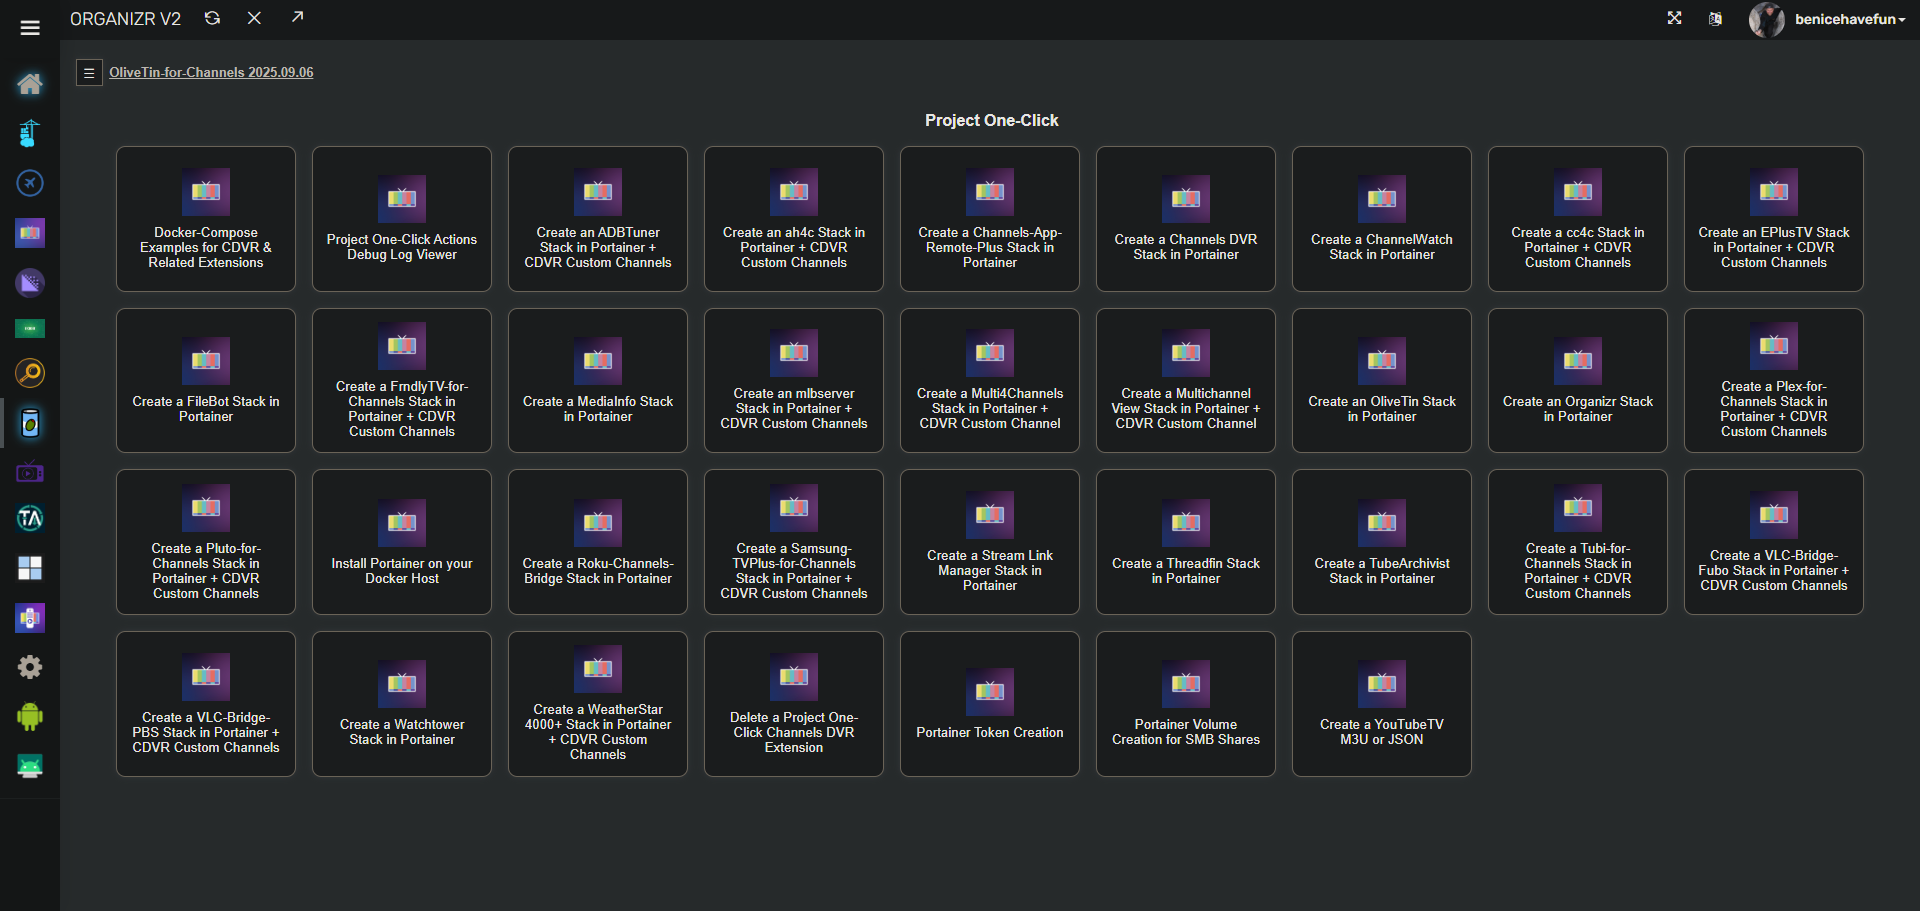
Task: Open the TA TubeArchivist sidebar icon
Action: coord(30,518)
